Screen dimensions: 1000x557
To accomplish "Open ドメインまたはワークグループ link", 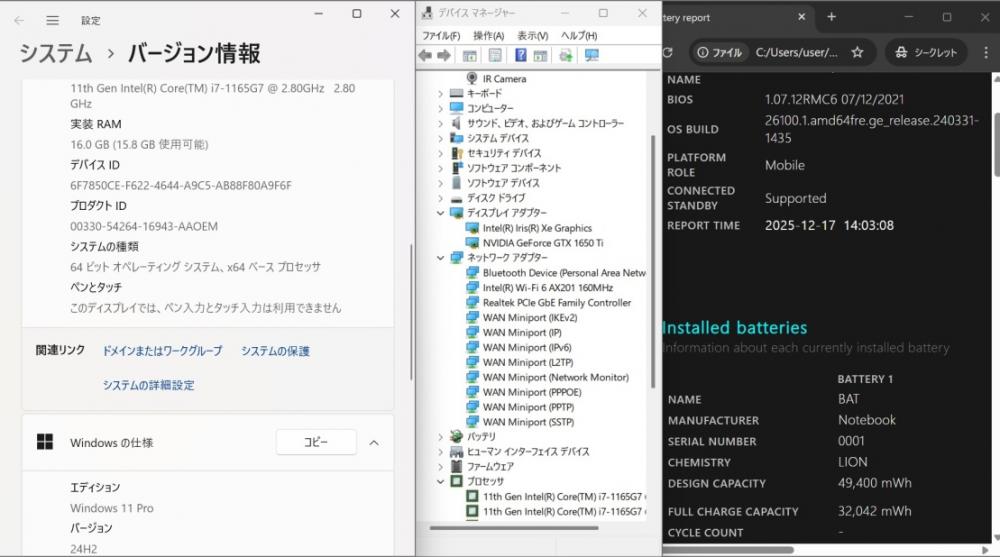I will (x=163, y=351).
